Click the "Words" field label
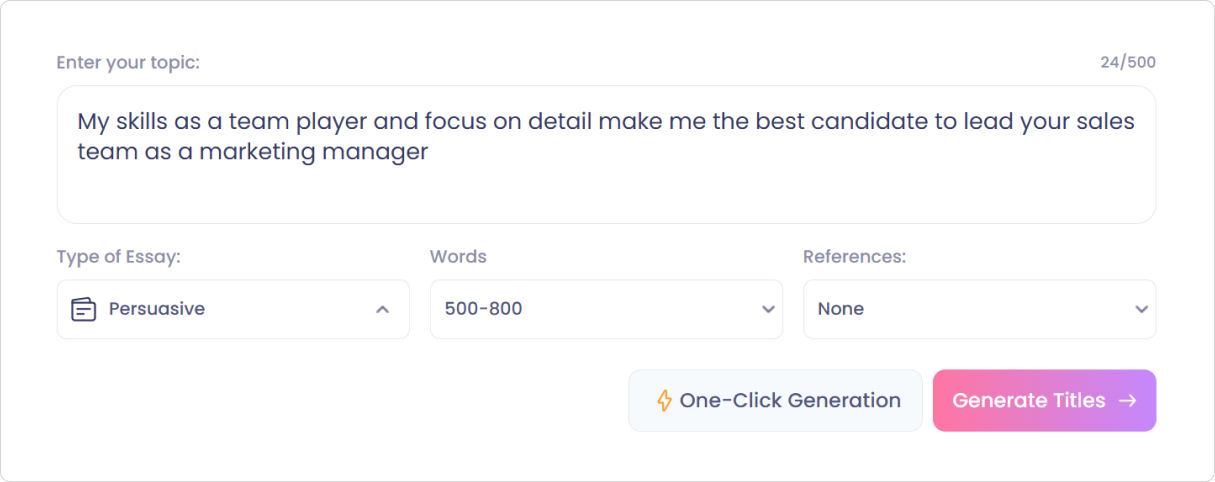Viewport: 1215px width, 482px height. 458,257
